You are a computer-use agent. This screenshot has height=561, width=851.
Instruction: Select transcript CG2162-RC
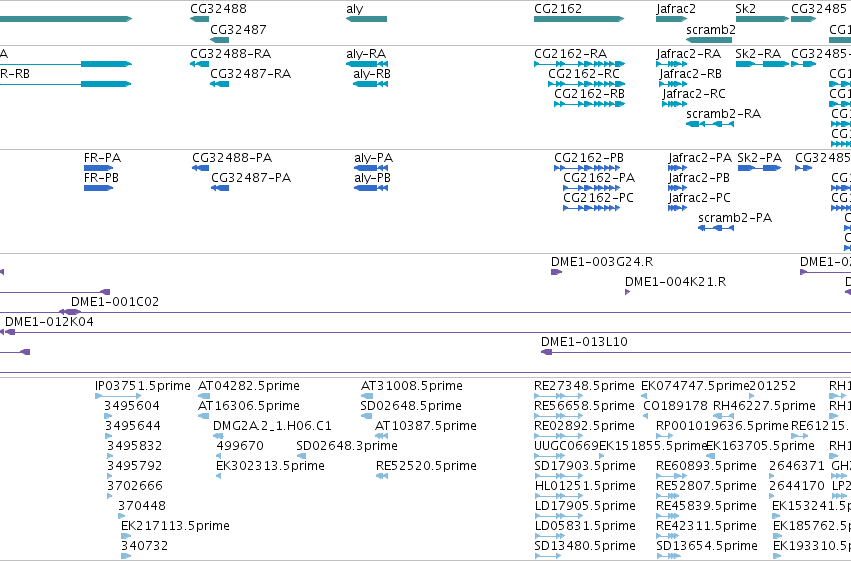(584, 74)
